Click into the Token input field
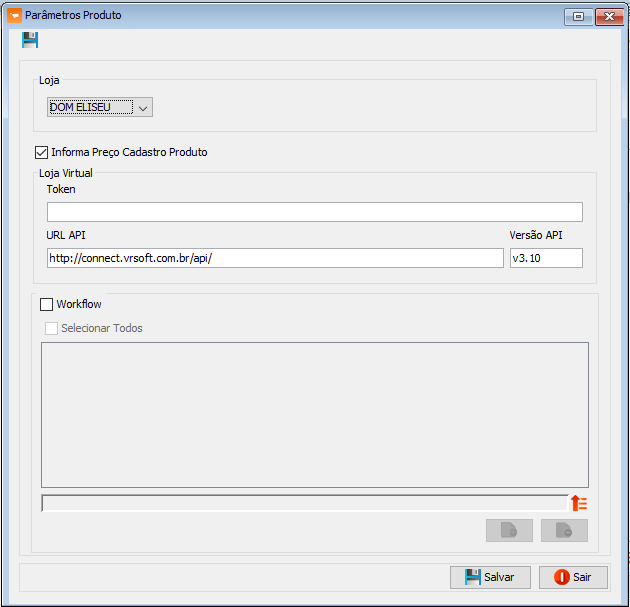630x607 pixels. [x=315, y=212]
